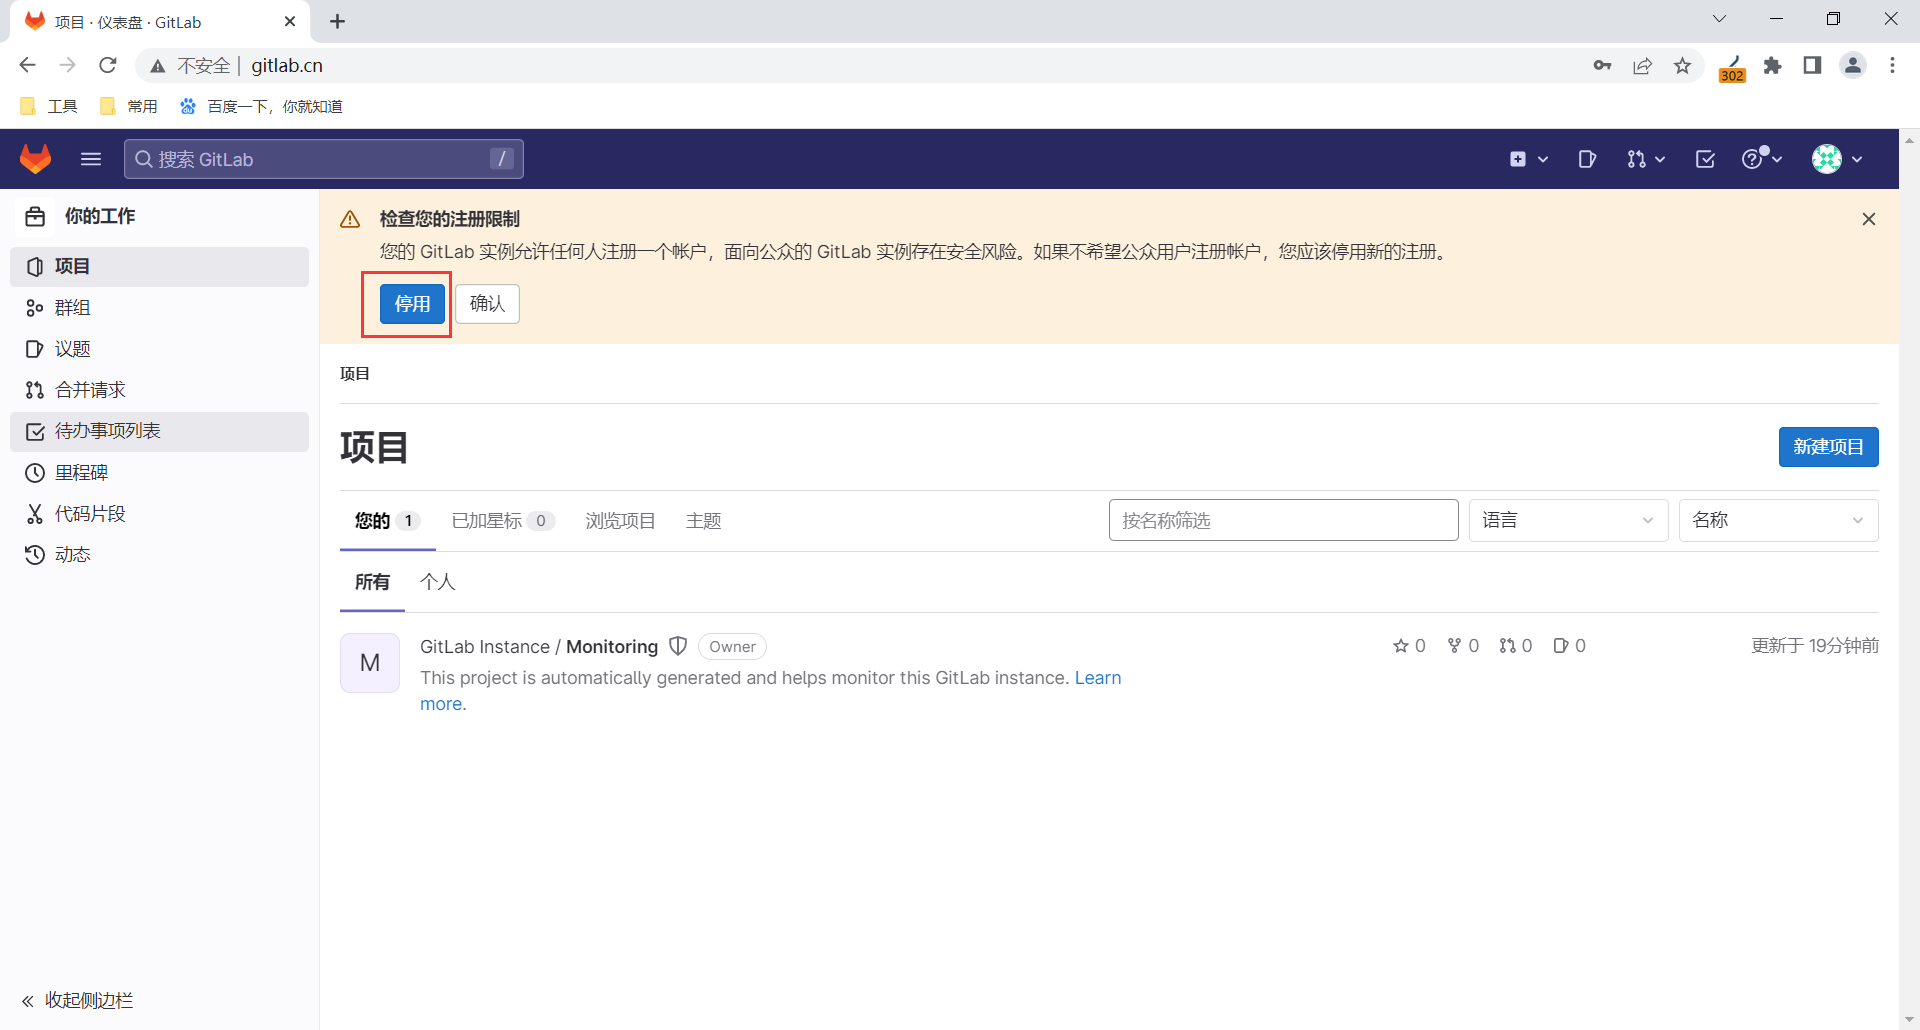Select the 主题 tab
The height and width of the screenshot is (1030, 1920).
703,521
